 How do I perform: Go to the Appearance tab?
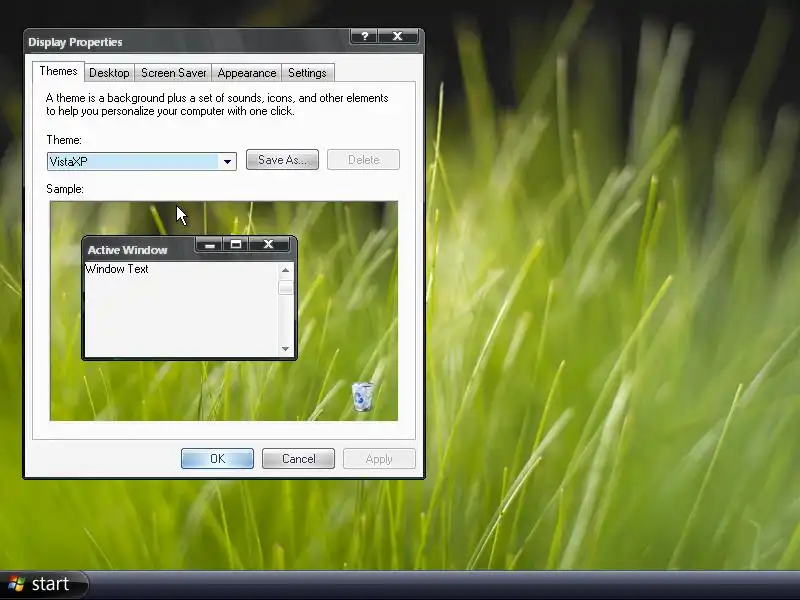(x=247, y=73)
